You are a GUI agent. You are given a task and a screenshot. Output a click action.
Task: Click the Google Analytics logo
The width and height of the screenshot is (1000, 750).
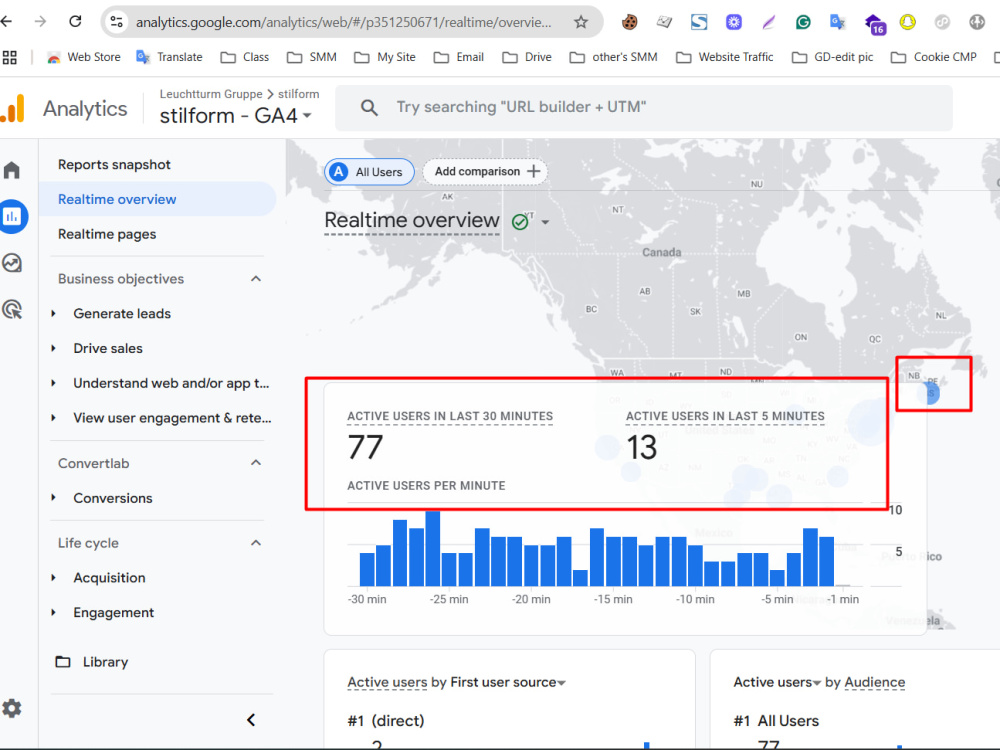coord(13,108)
